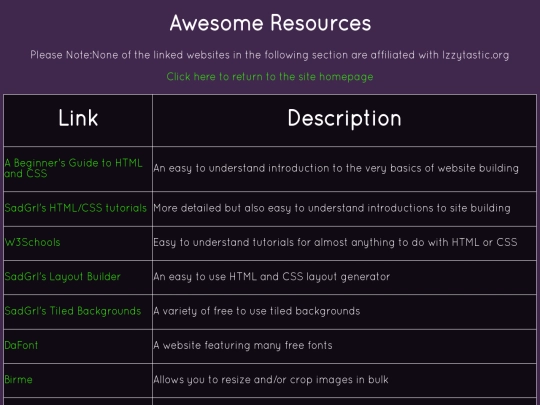
Task: Open SadGrl's Layout Builder link
Action: [x=62, y=277]
